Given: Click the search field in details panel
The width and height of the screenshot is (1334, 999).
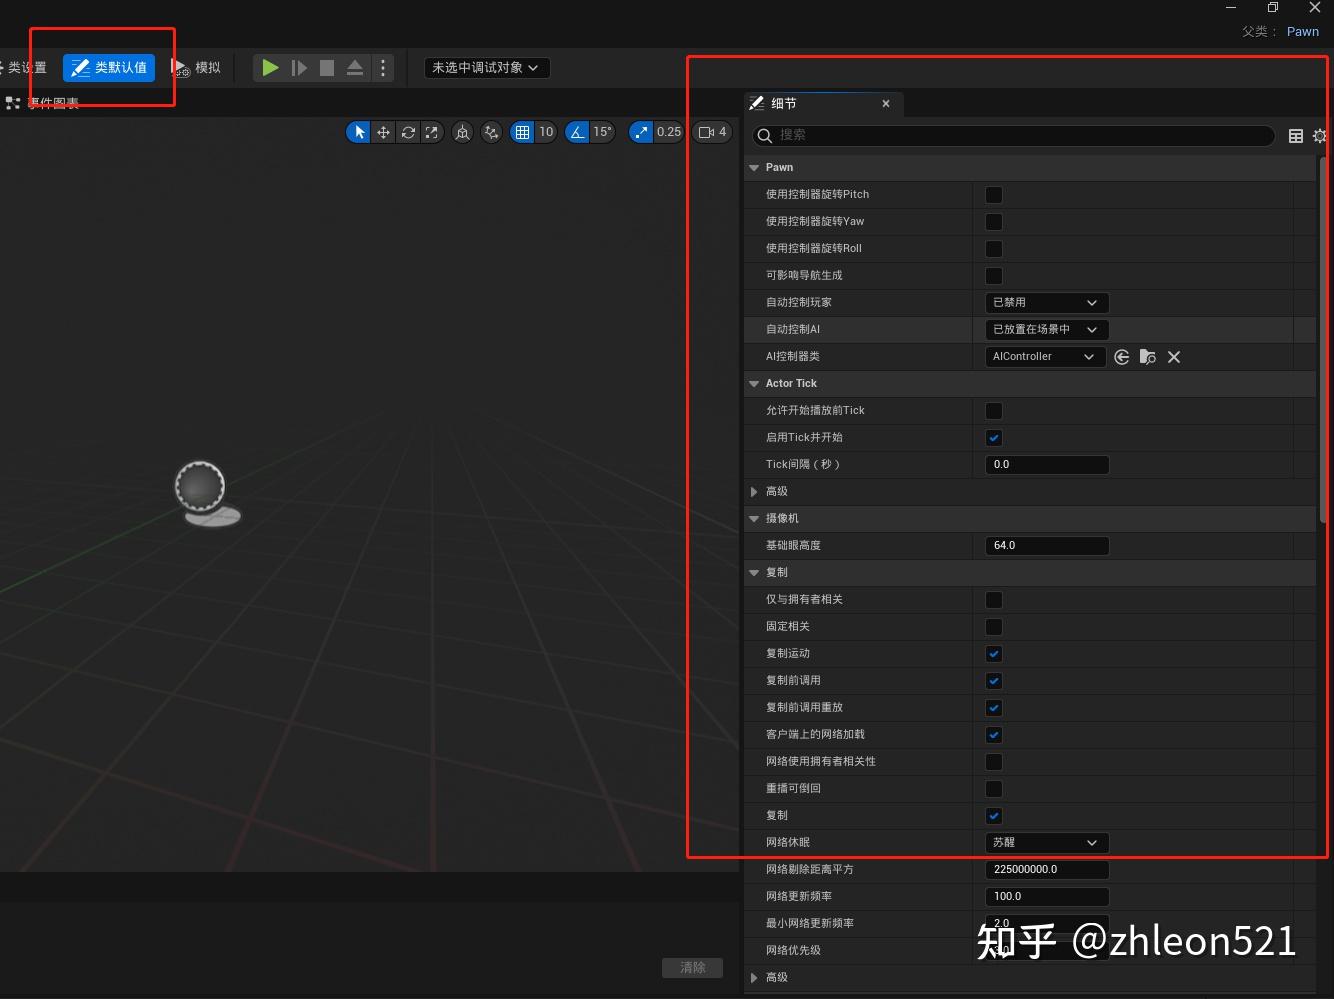Looking at the screenshot, I should click(1010, 136).
